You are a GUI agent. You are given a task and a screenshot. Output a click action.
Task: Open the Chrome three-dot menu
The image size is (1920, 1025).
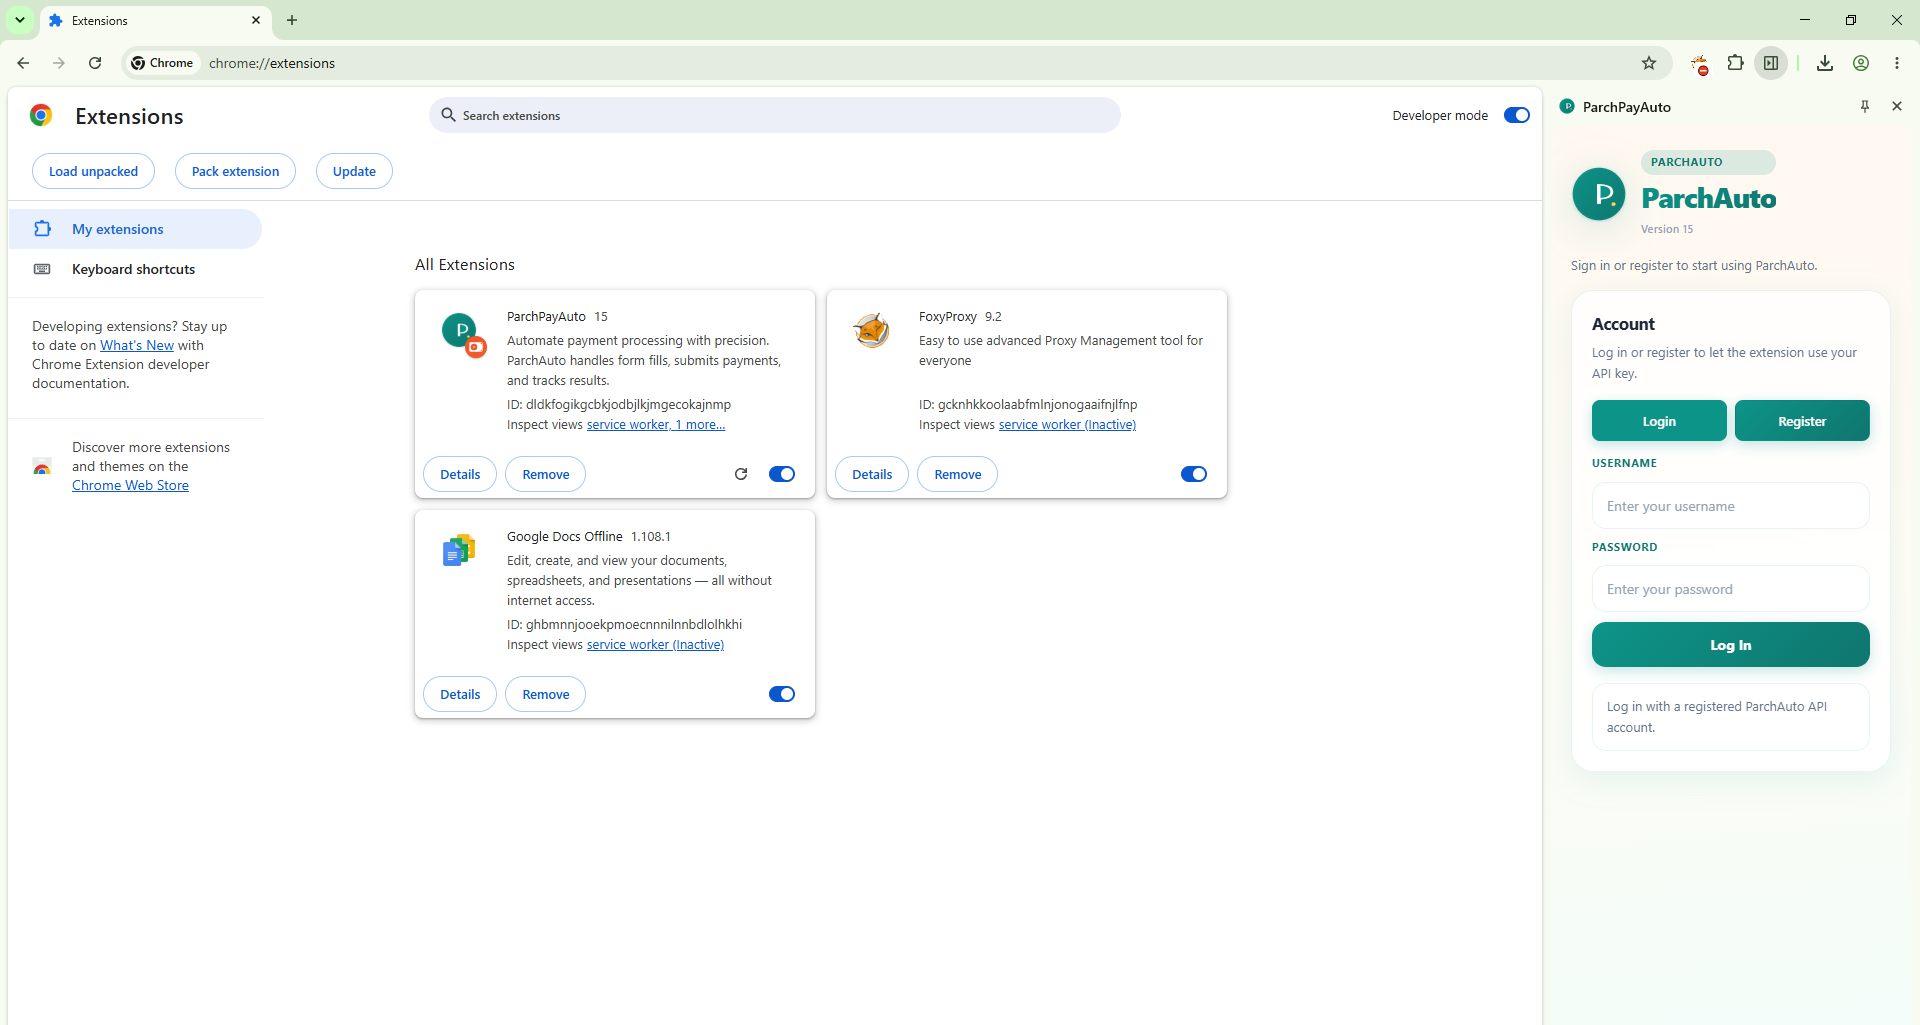pyautogui.click(x=1897, y=63)
